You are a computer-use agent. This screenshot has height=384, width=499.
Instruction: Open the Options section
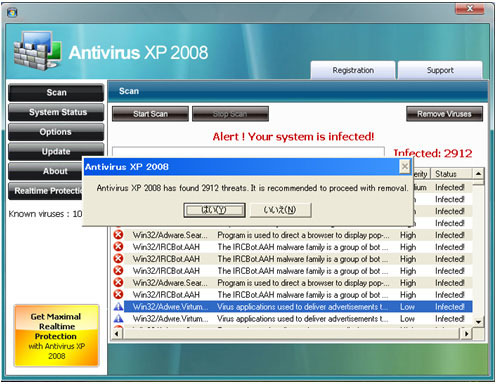click(56, 132)
